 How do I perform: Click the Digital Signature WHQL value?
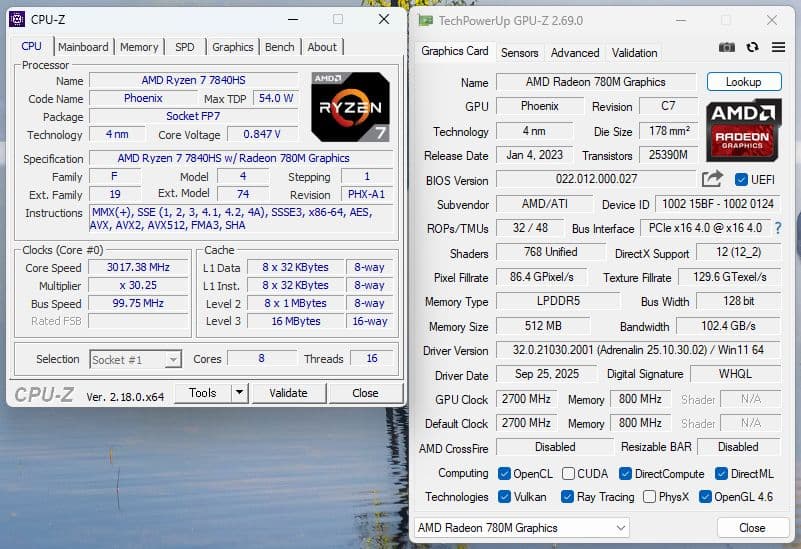click(735, 374)
